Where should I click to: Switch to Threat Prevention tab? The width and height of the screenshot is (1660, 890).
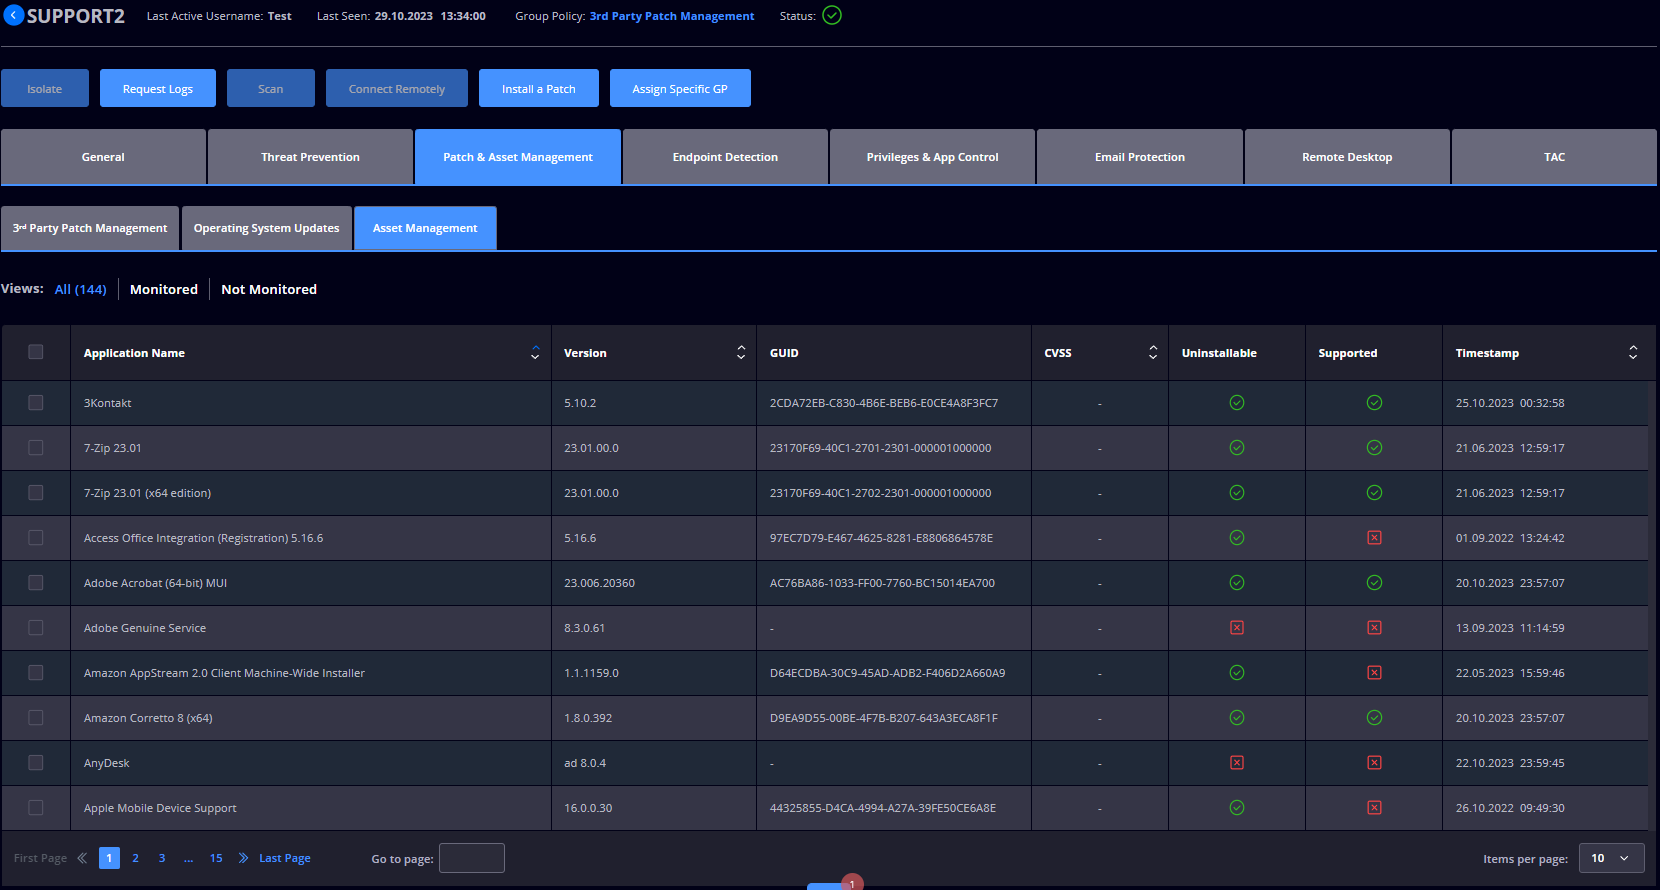[x=310, y=157]
